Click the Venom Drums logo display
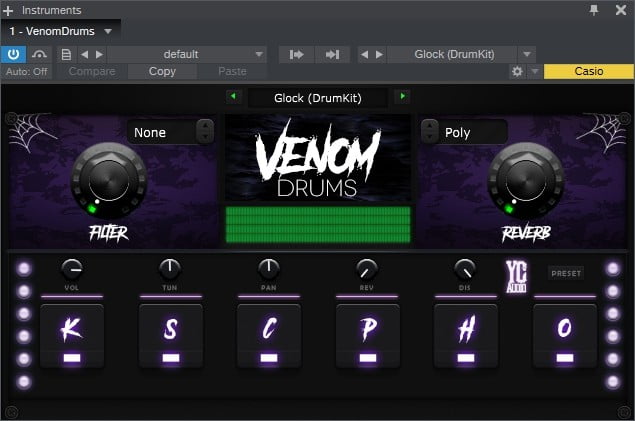This screenshot has height=421, width=635. [x=318, y=158]
